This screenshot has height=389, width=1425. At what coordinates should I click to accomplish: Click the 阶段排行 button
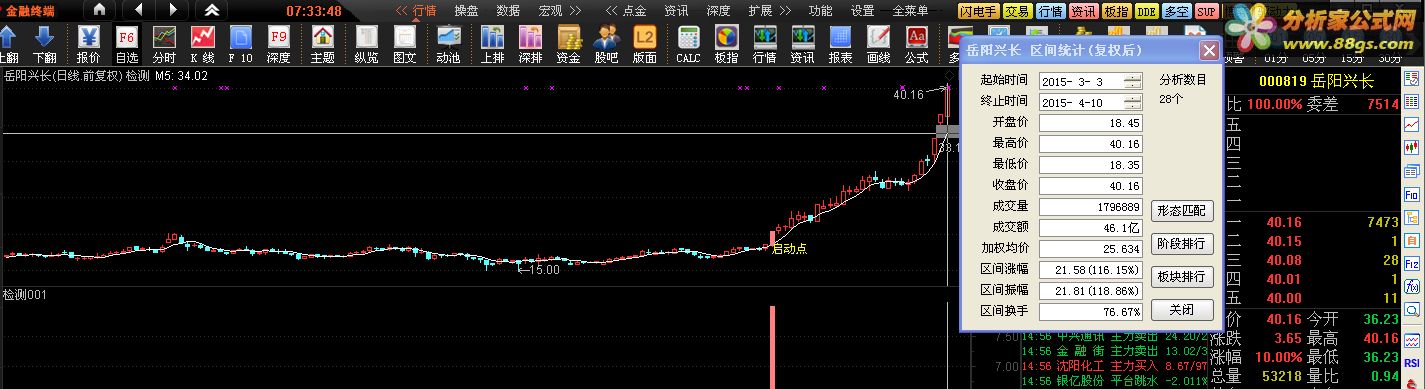(1182, 243)
